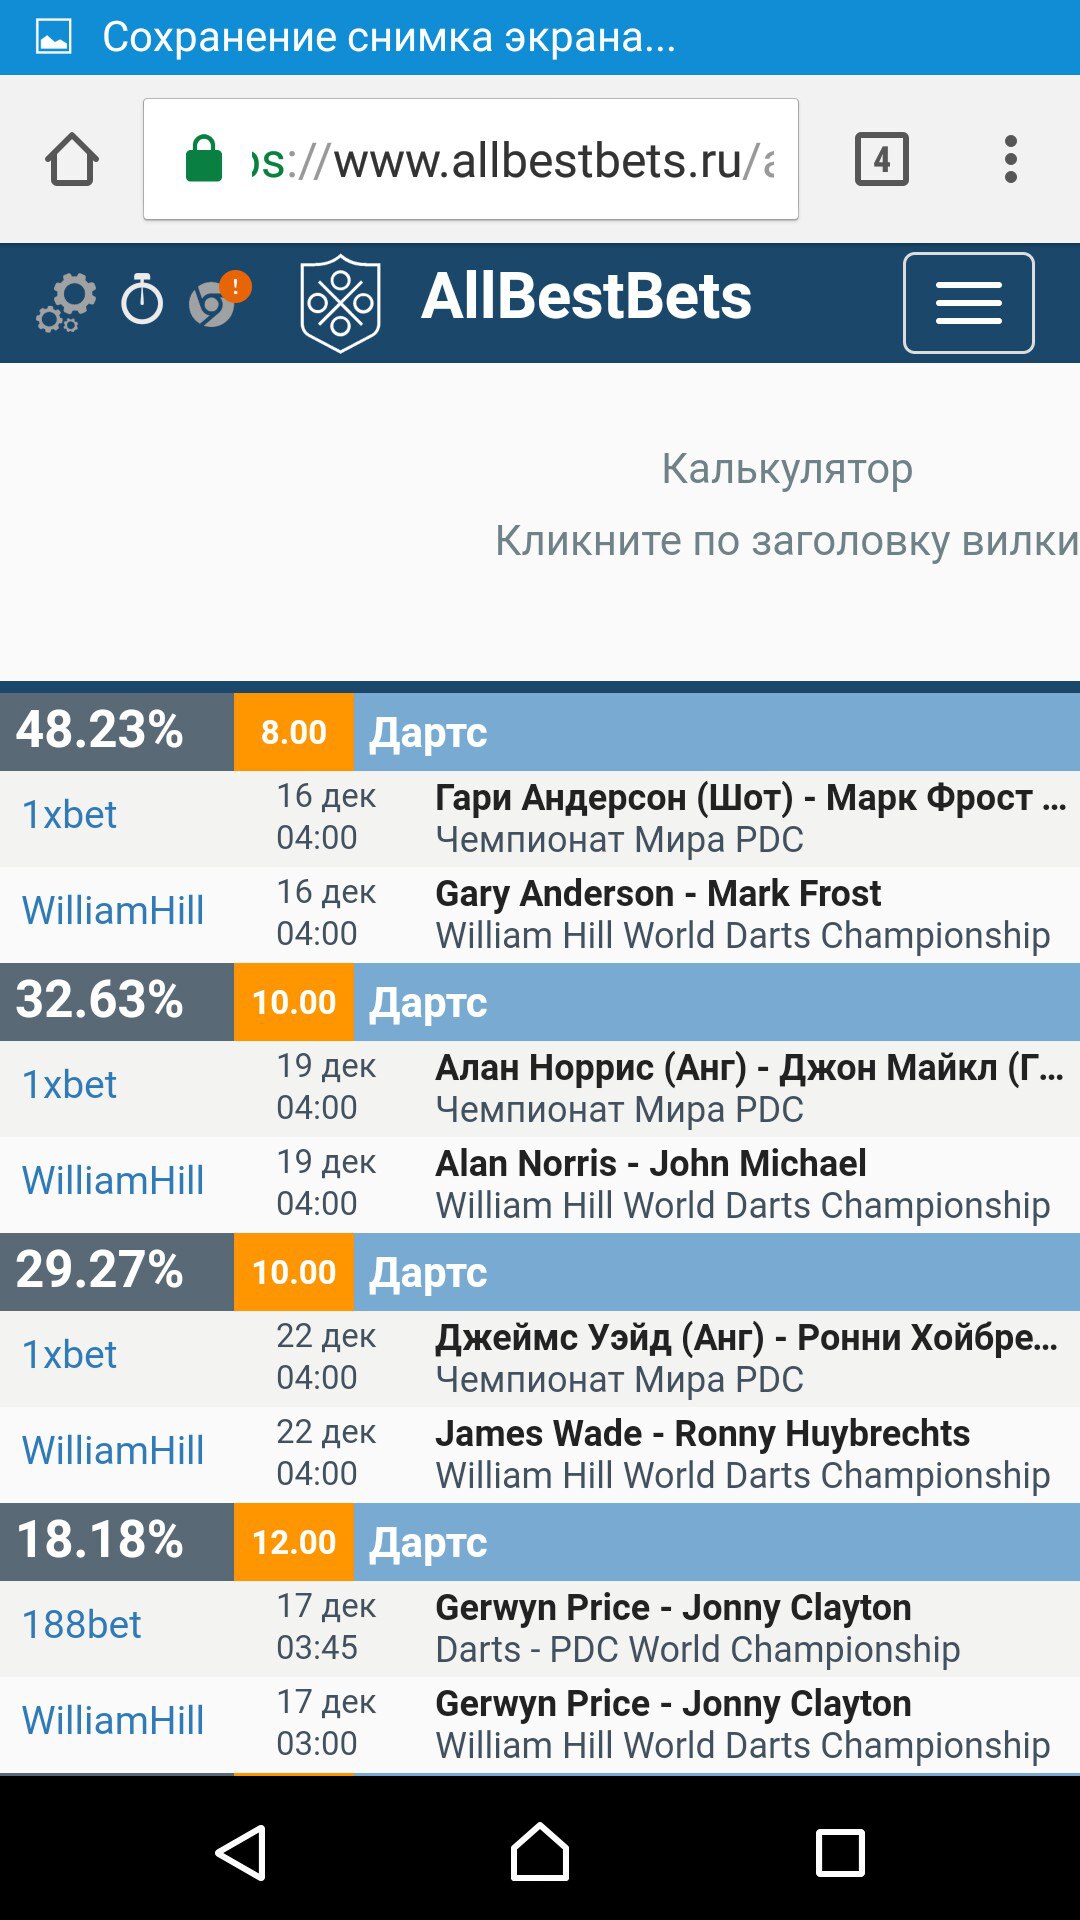Open 1xbet link for Гари Андерсон match
The height and width of the screenshot is (1920, 1080).
[x=70, y=815]
